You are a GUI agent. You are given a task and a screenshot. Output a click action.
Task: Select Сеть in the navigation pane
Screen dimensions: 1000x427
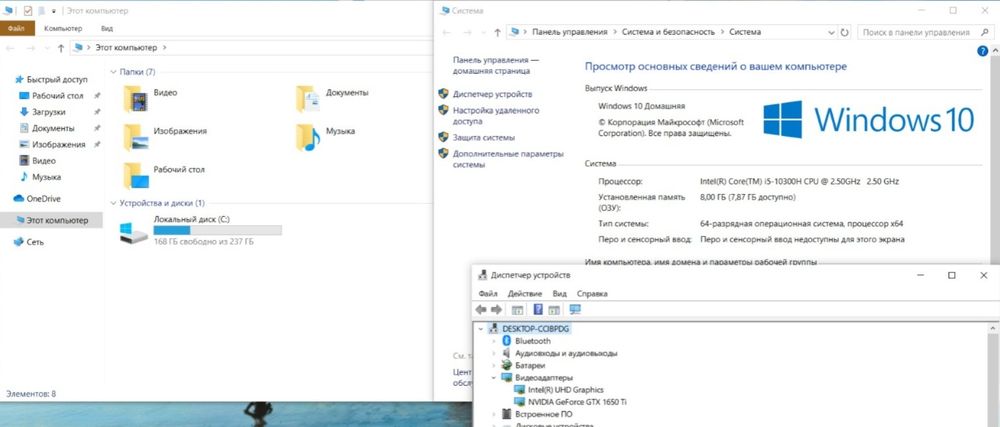click(29, 242)
